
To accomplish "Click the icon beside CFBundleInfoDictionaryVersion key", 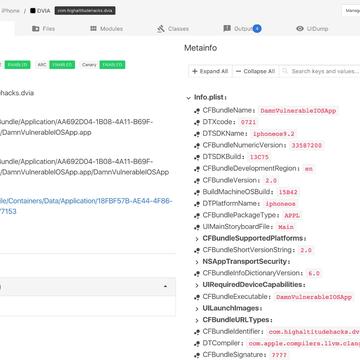I will click(197, 273).
